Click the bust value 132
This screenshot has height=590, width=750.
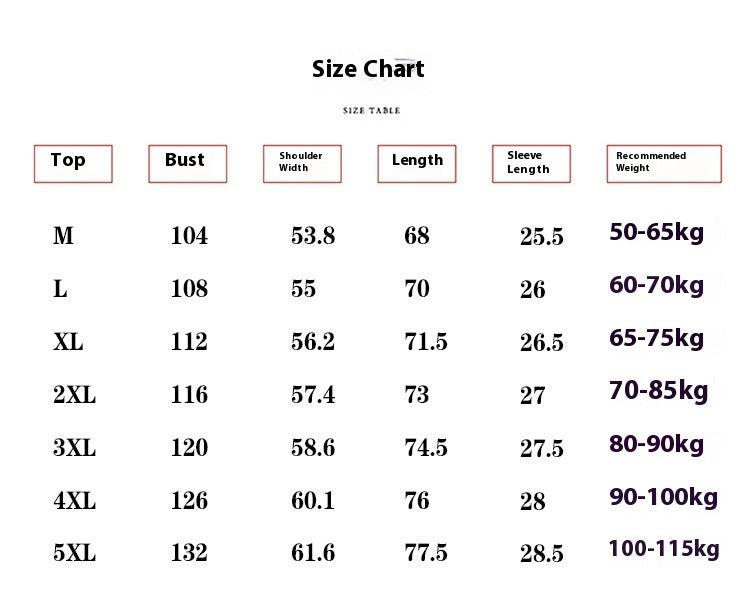pos(189,552)
